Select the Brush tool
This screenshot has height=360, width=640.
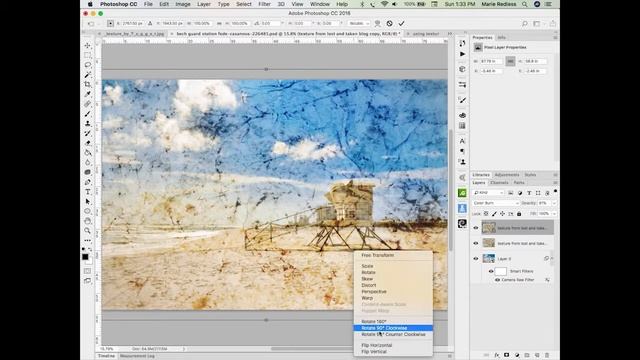point(88,114)
